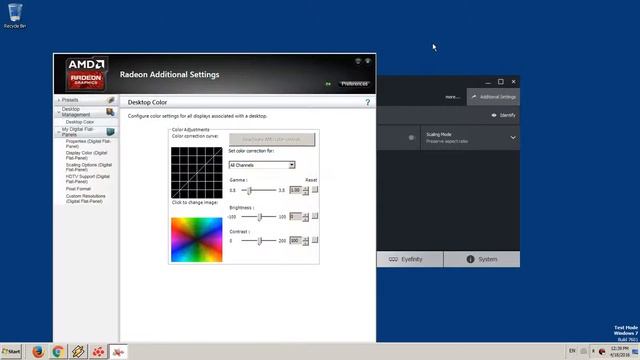Reset Brightness with its small checkbox button
This screenshot has width=640, height=360.
315,216
